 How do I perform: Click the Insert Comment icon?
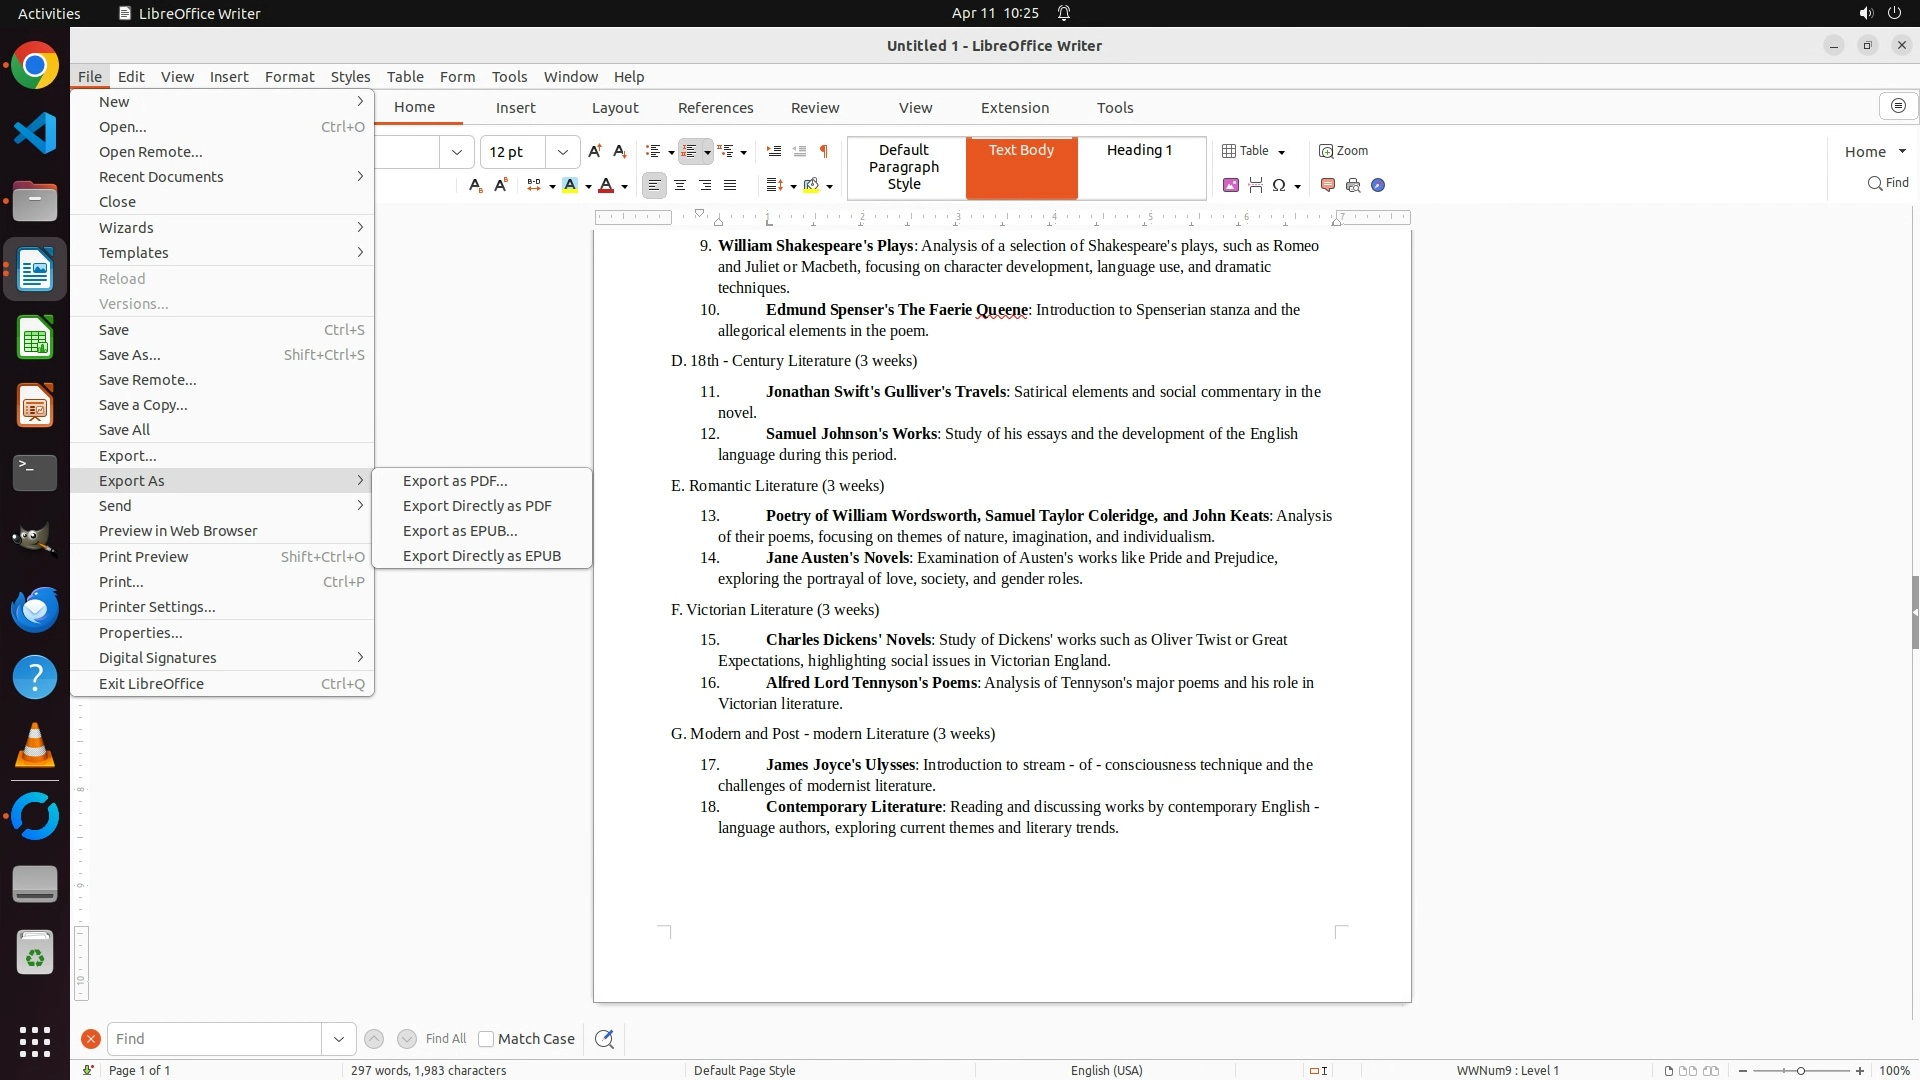[1328, 185]
